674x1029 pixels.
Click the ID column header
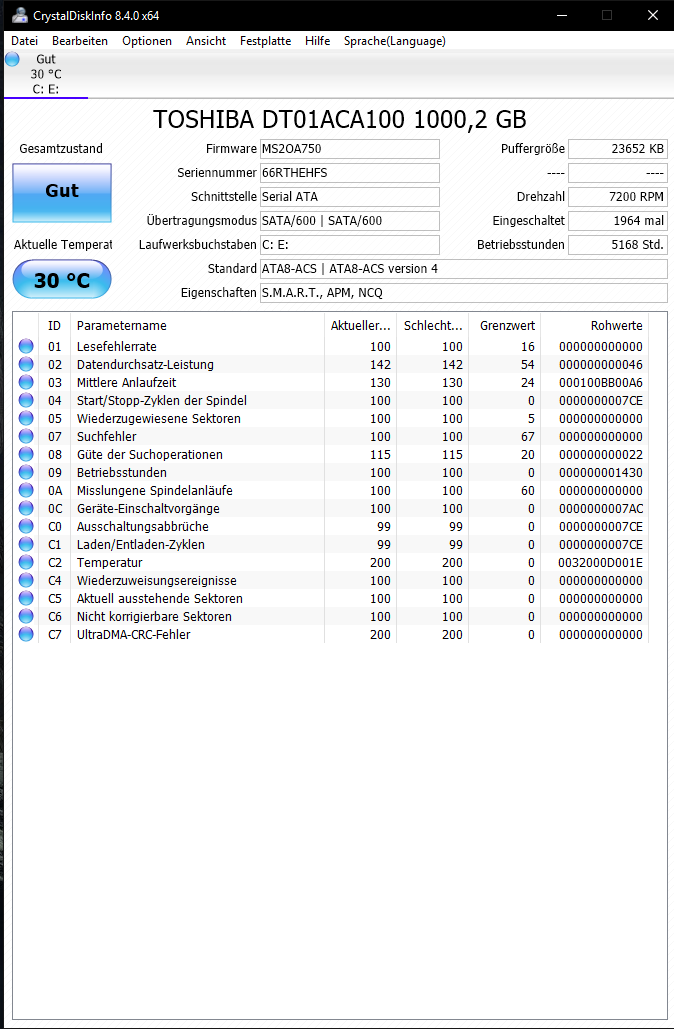[54, 326]
